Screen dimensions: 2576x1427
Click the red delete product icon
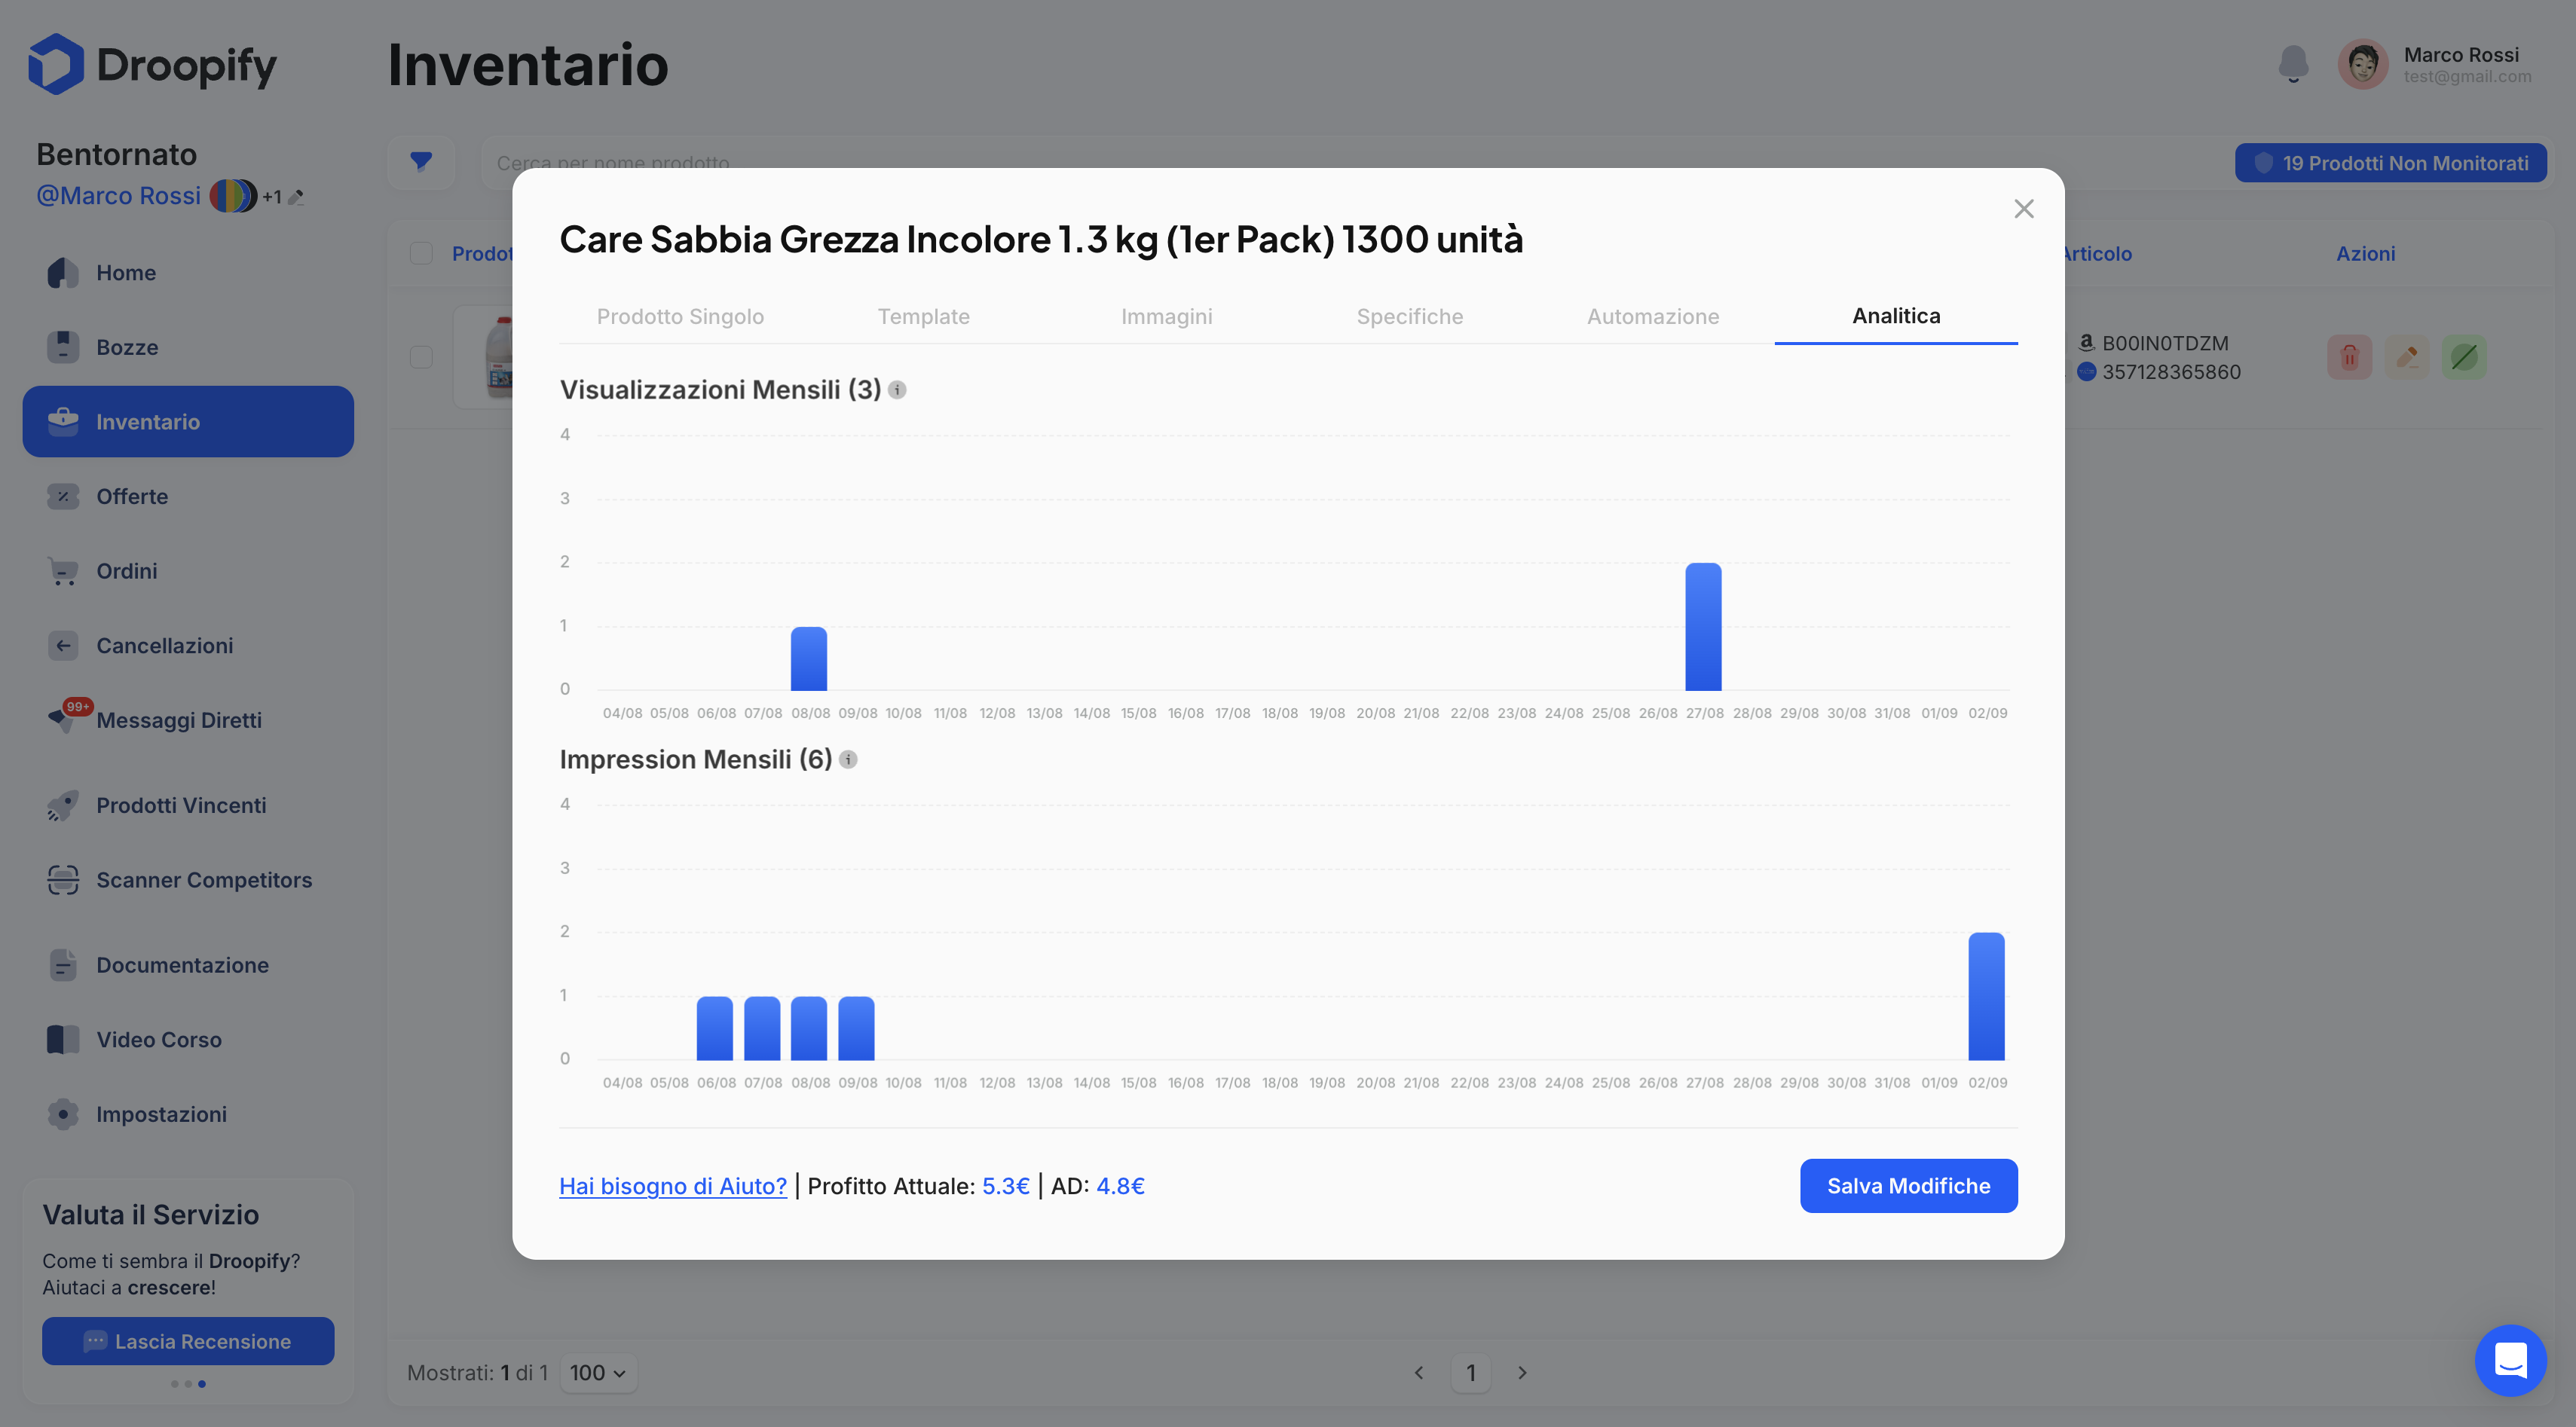(x=2350, y=357)
